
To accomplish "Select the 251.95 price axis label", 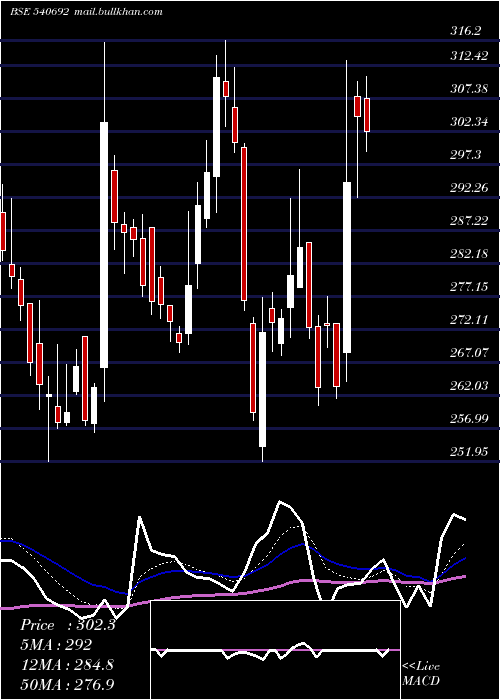I will click(x=469, y=452).
